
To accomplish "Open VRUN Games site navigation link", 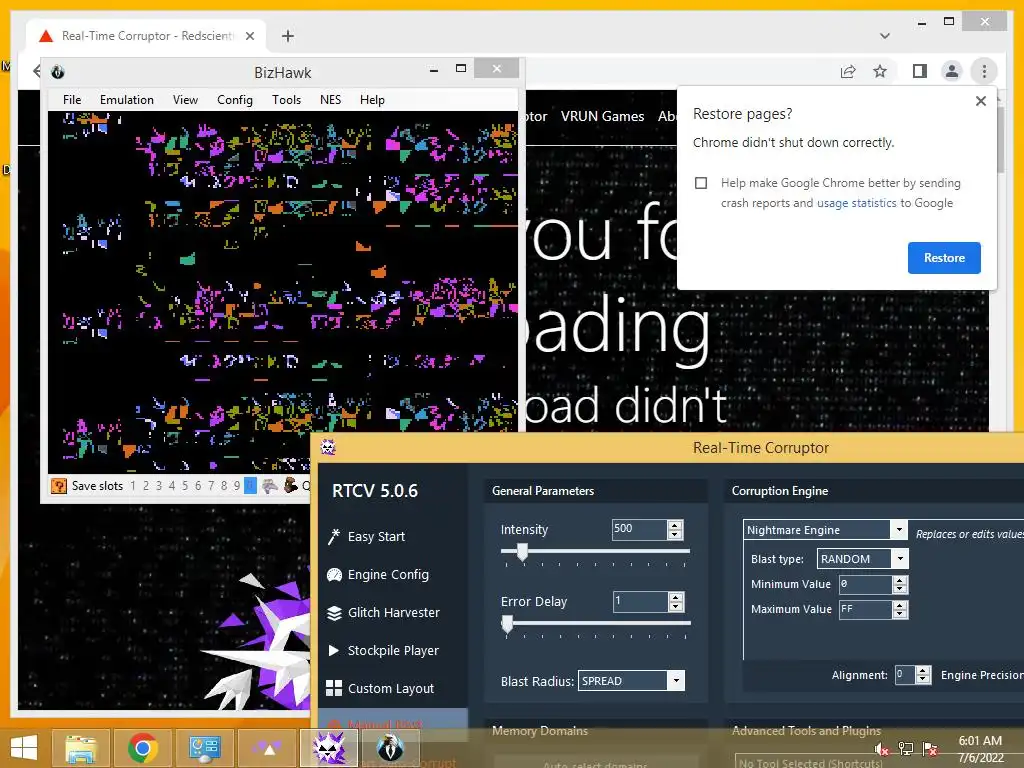I will pyautogui.click(x=602, y=116).
